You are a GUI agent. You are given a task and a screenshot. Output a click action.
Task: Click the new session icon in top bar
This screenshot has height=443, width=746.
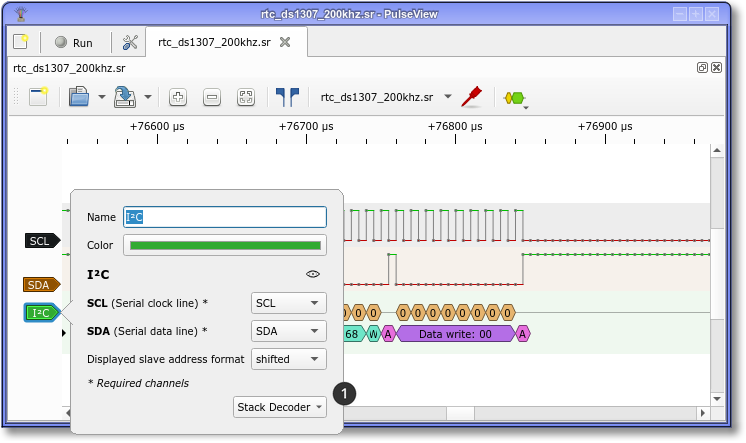point(20,42)
